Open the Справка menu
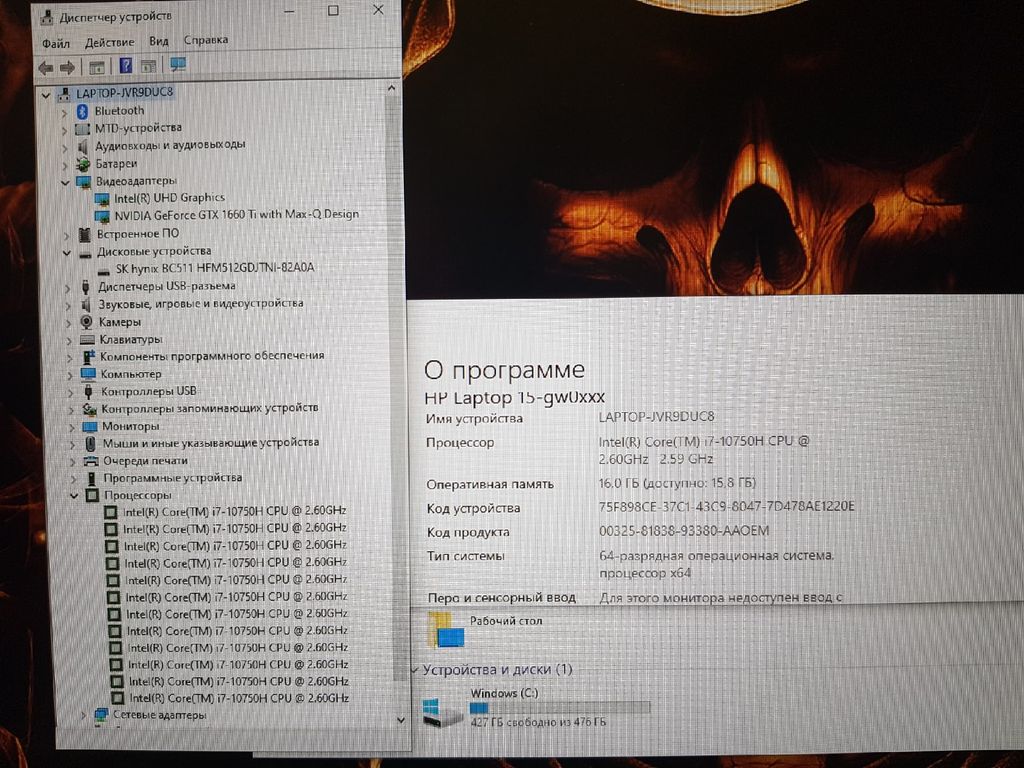Image resolution: width=1024 pixels, height=768 pixels. point(206,40)
